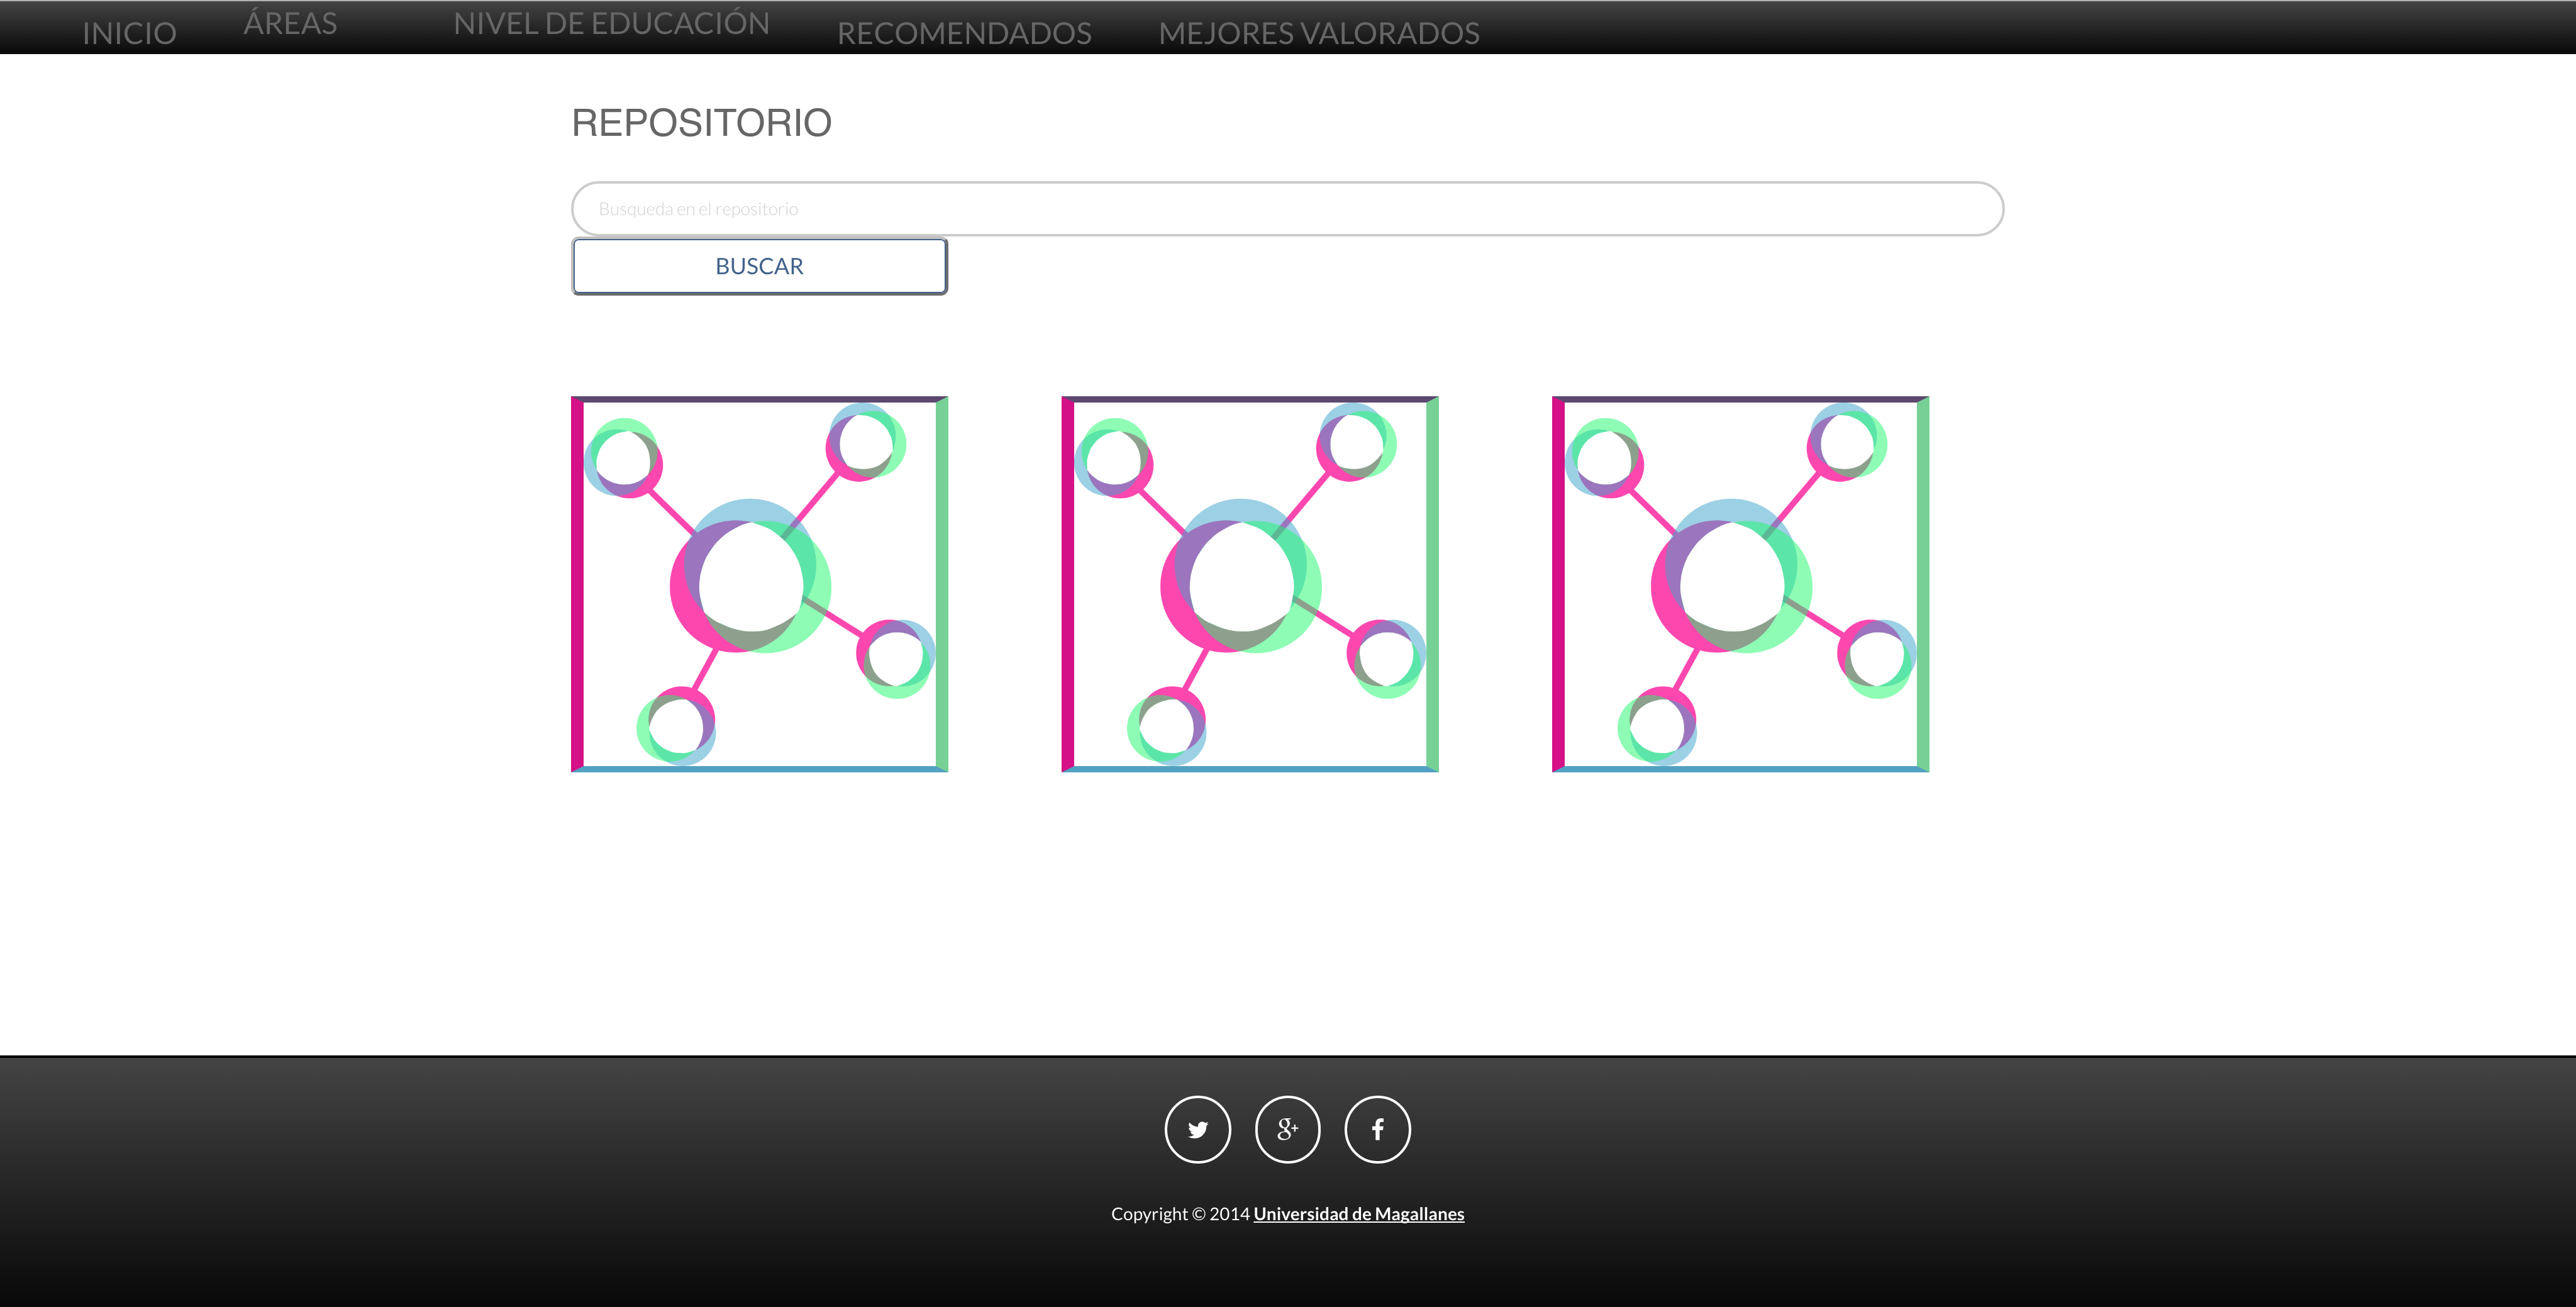Go to the INICIO menu item
Screen dimensions: 2576x1307
[x=129, y=33]
